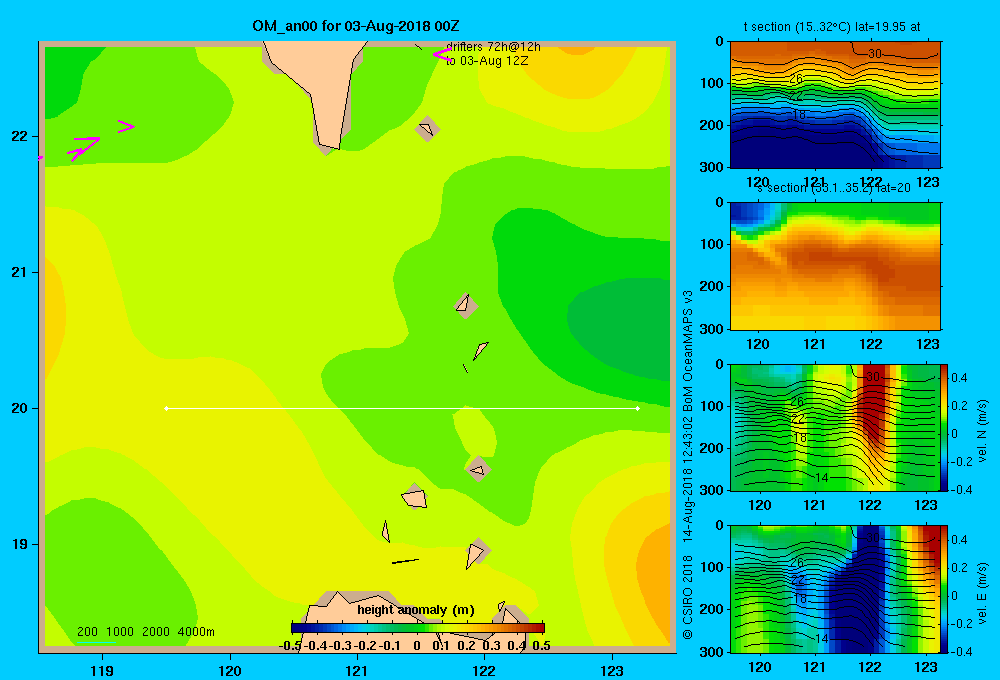Click the vel. N color scale bar
Image resolution: width=1000 pixels, height=680 pixels.
[944, 427]
